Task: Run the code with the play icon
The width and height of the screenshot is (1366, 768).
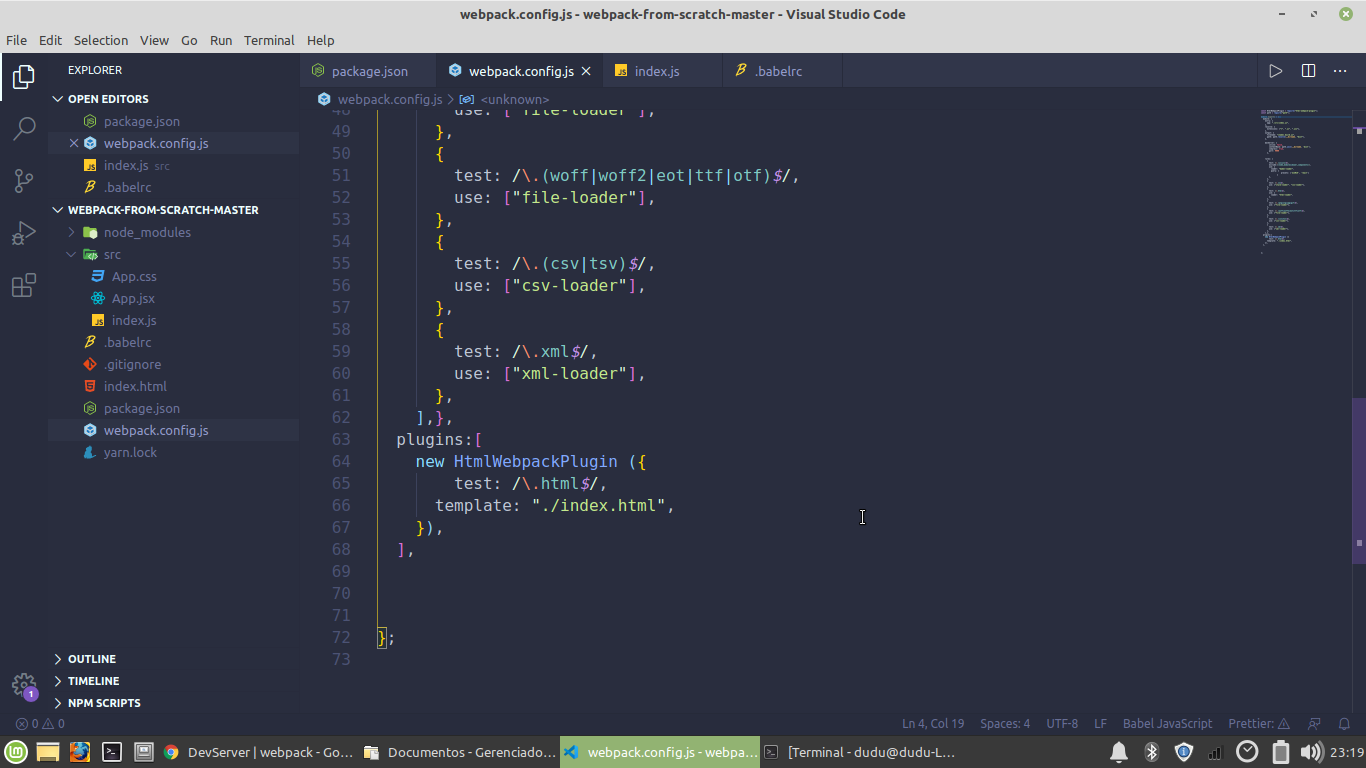Action: click(x=1275, y=71)
